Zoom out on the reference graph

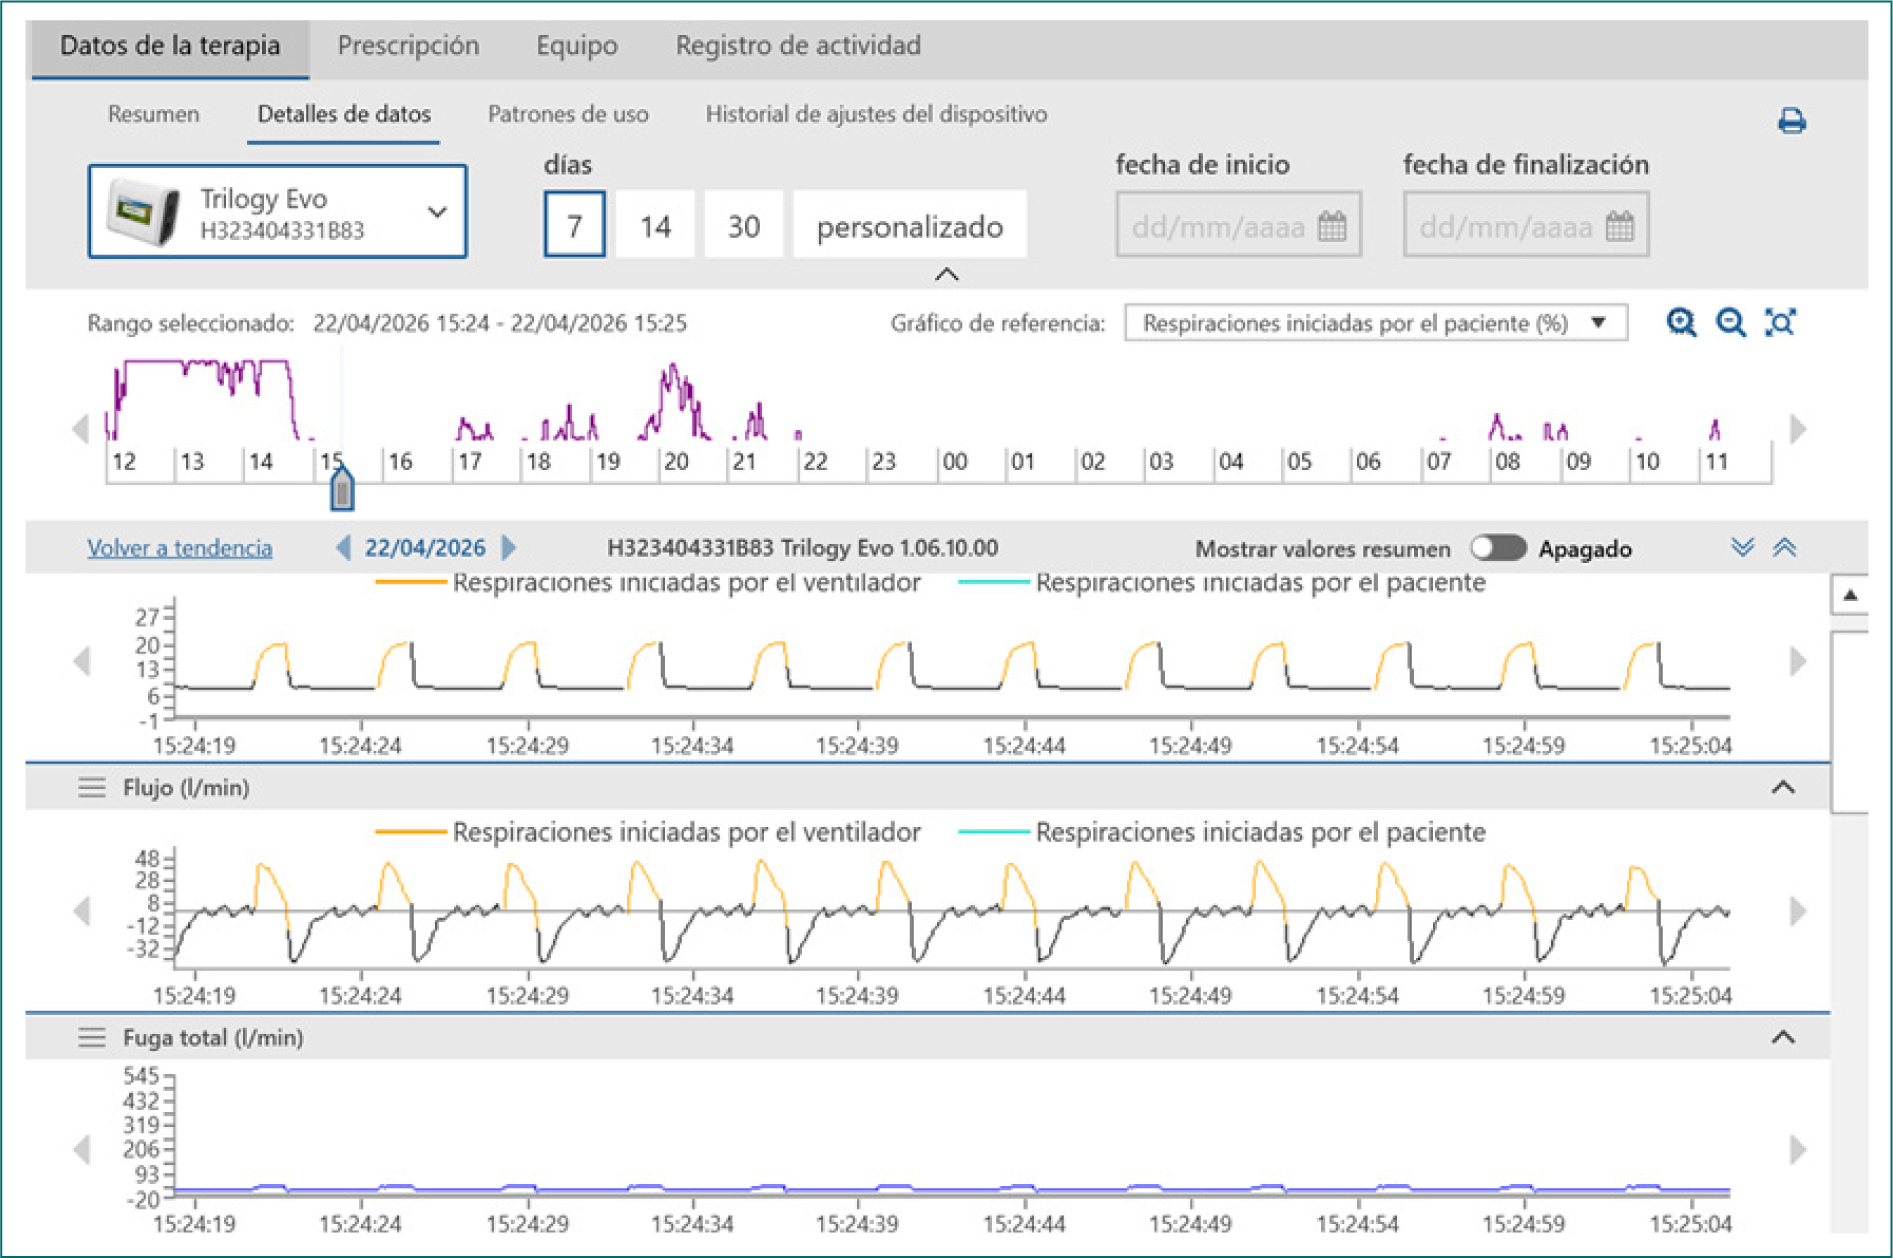(x=1730, y=322)
